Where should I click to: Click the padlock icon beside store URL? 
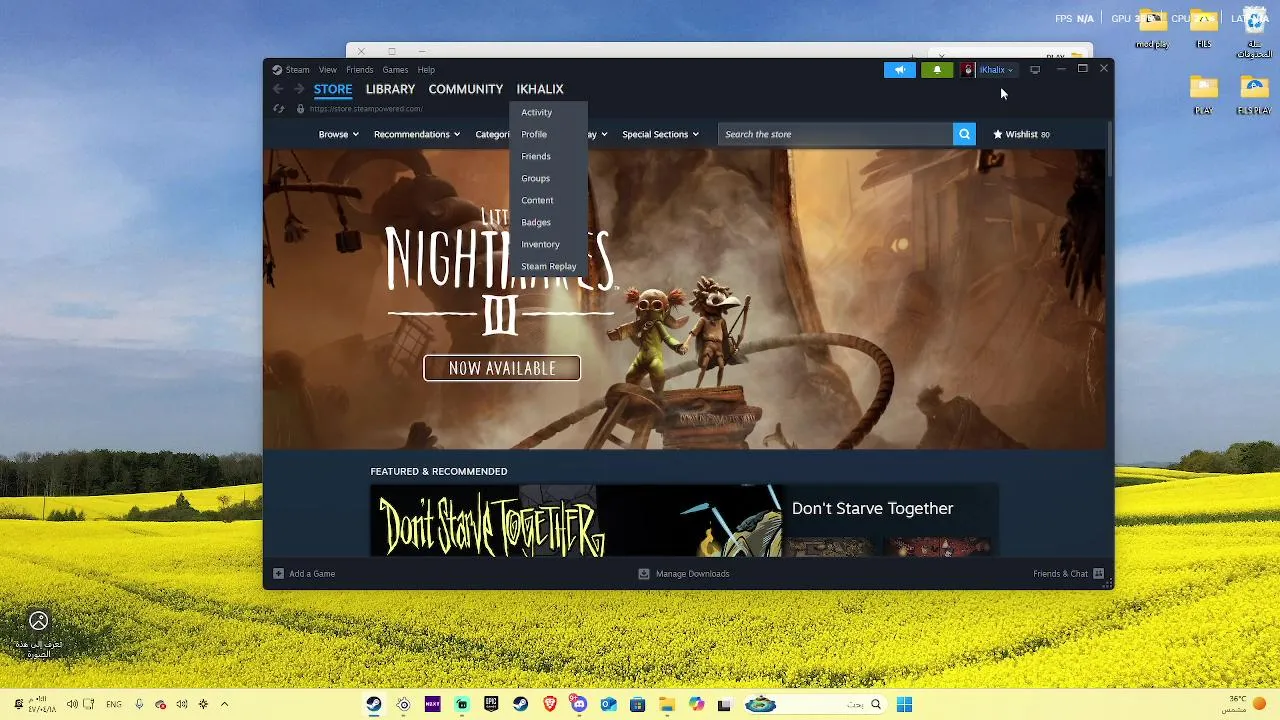click(300, 109)
